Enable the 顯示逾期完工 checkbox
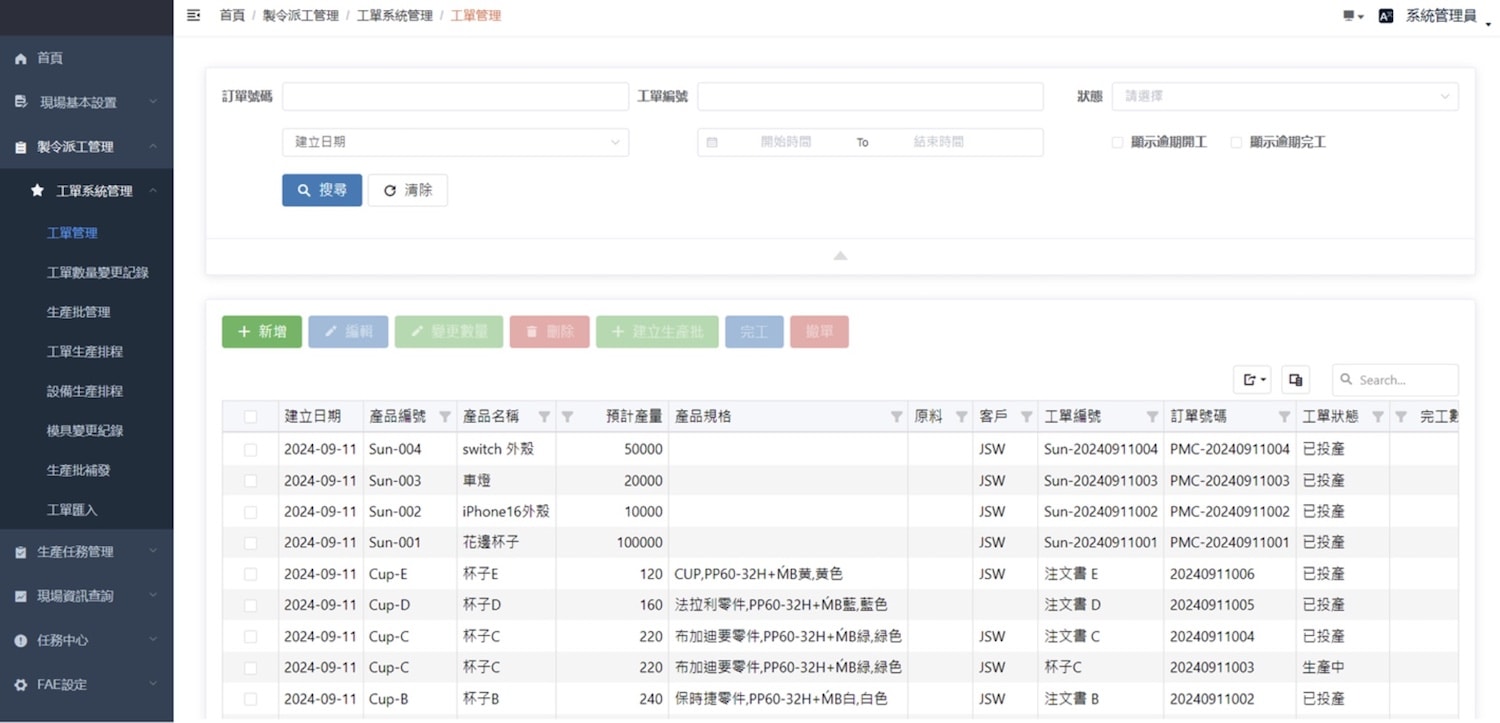 coord(1236,143)
